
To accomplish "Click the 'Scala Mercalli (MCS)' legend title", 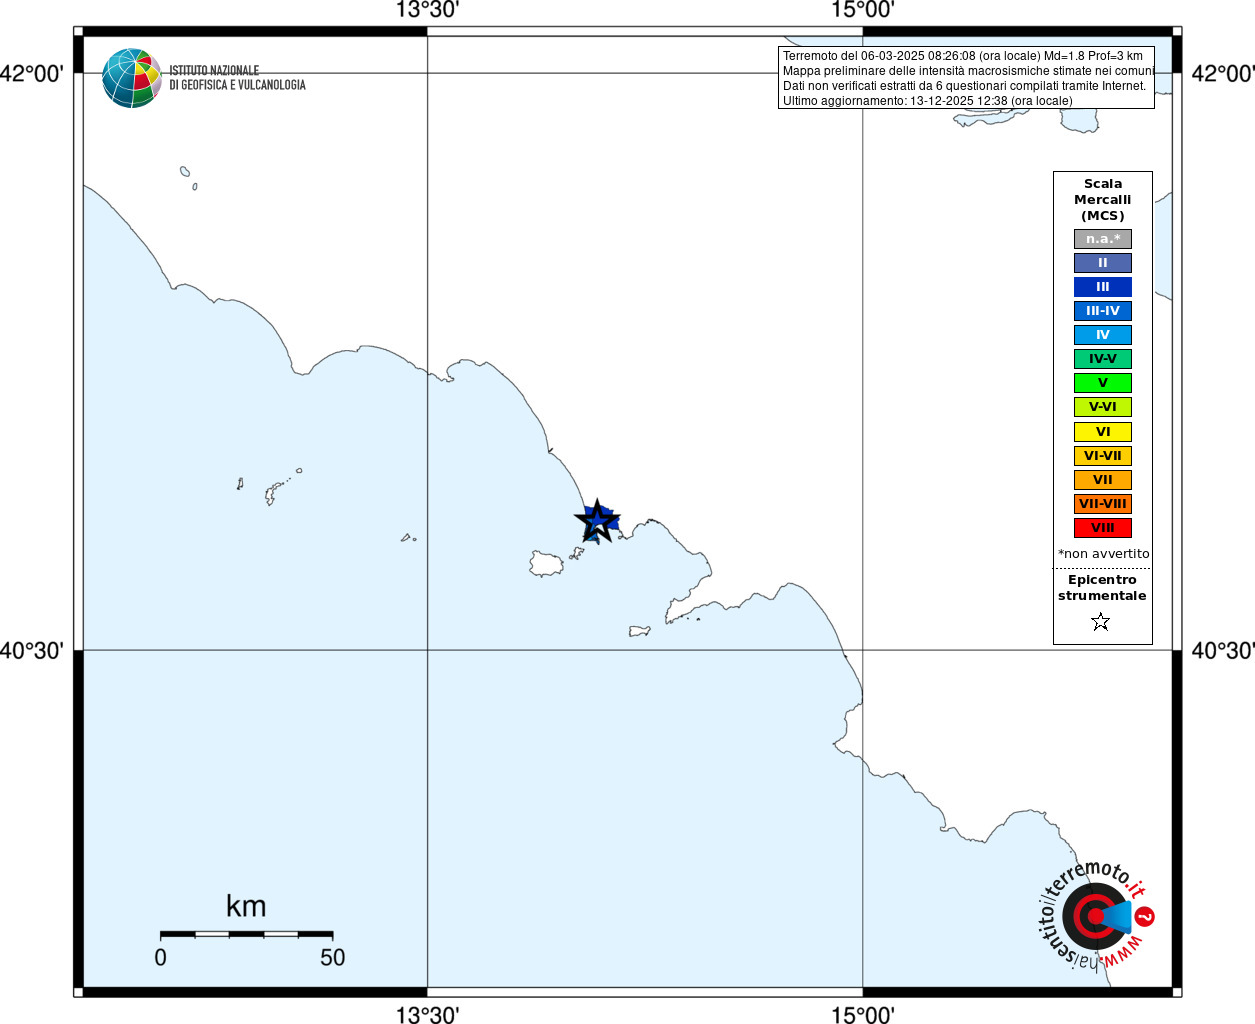I will pyautogui.click(x=1103, y=200).
